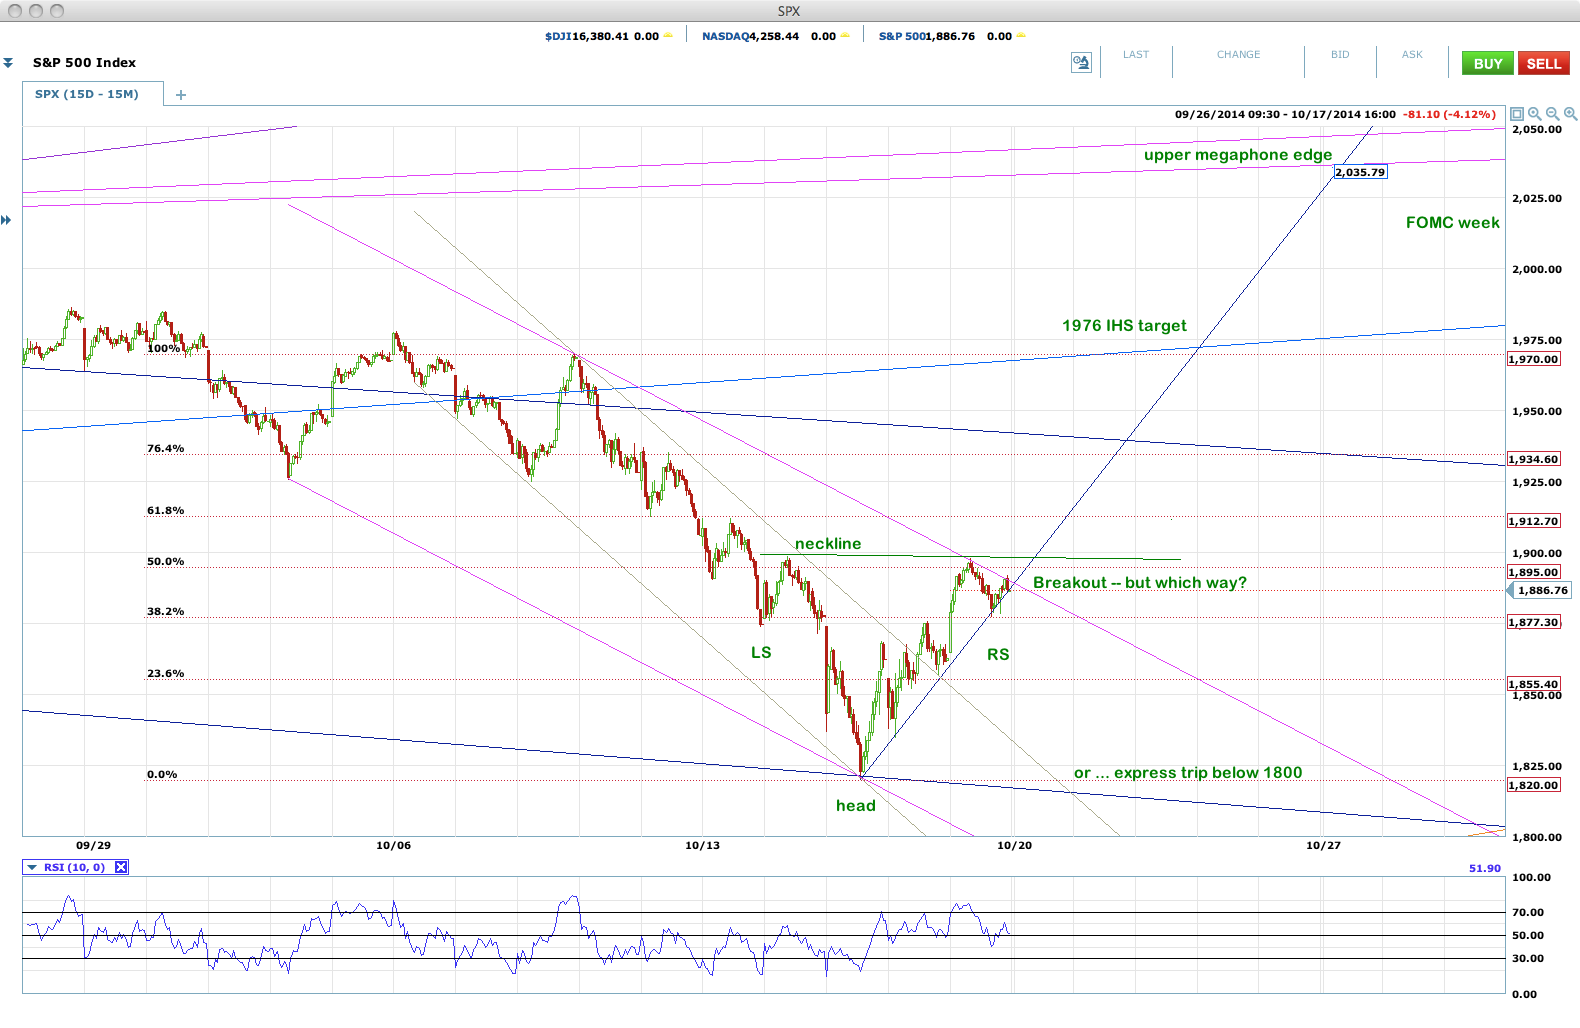Zoom out using the minus magnifier icon
This screenshot has width=1580, height=1028.
[1552, 114]
